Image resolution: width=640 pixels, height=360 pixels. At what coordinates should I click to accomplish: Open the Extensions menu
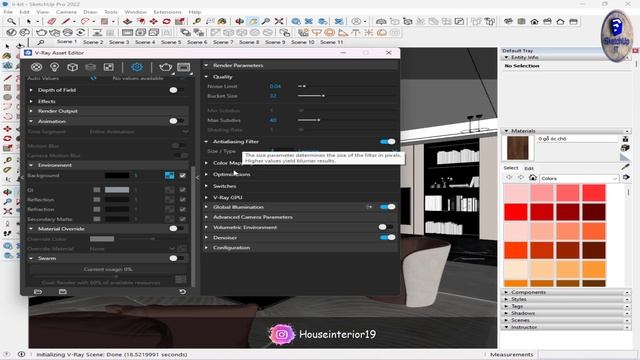click(167, 12)
